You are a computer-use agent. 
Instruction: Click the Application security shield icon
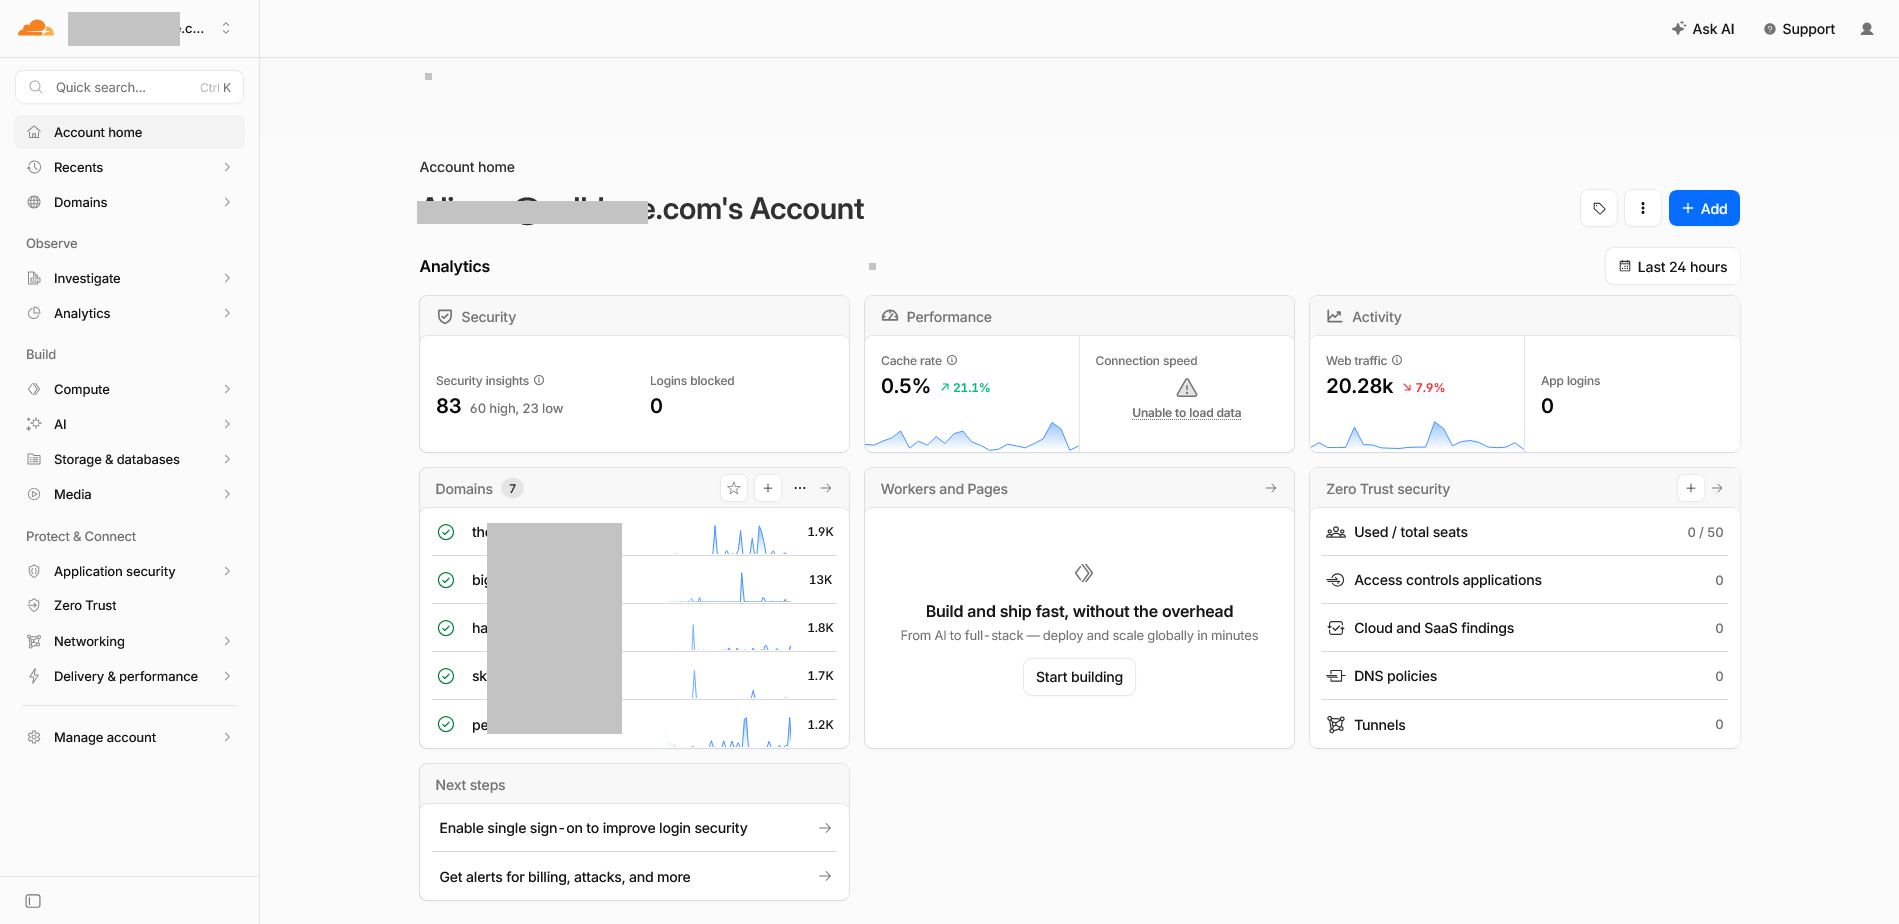(x=34, y=571)
